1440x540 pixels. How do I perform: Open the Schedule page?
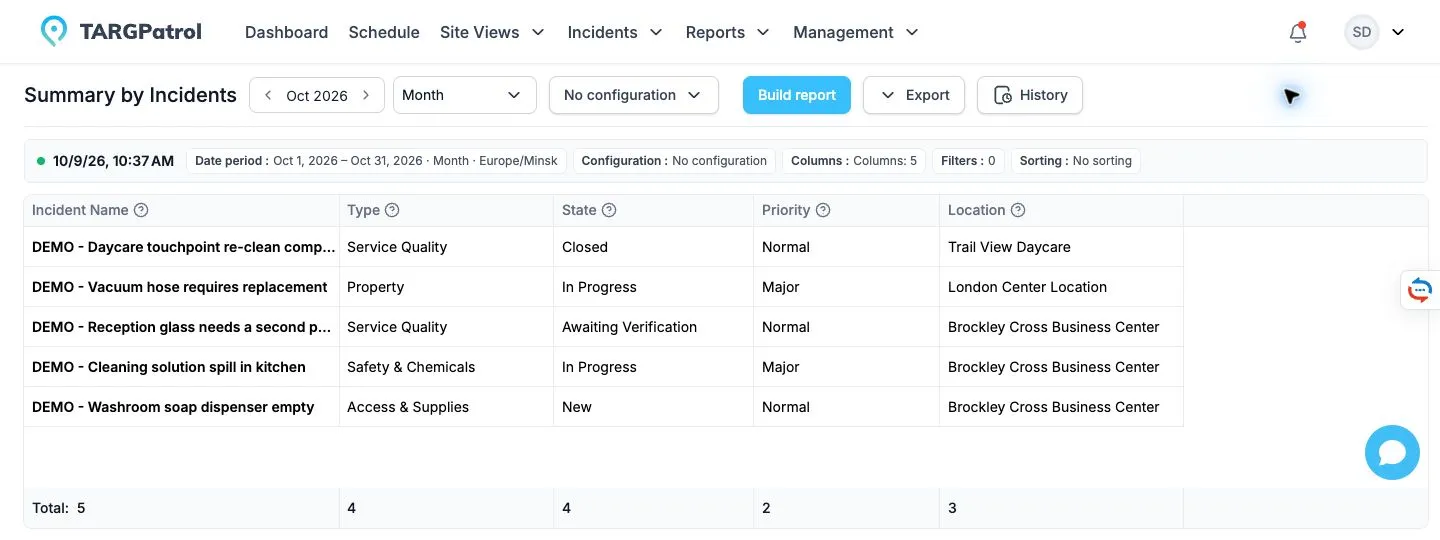click(x=384, y=32)
